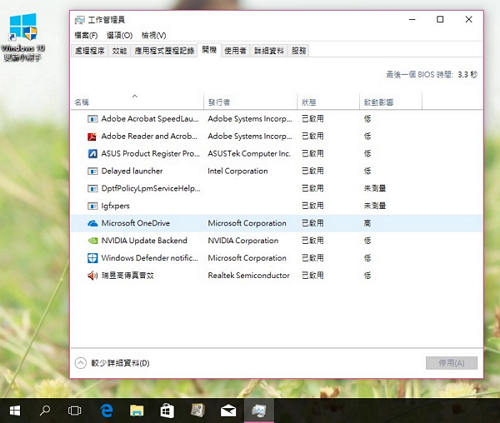Open the Windows 10 upgrade assistant desktop shortcut
This screenshot has height=423, width=500.
pyautogui.click(x=23, y=37)
